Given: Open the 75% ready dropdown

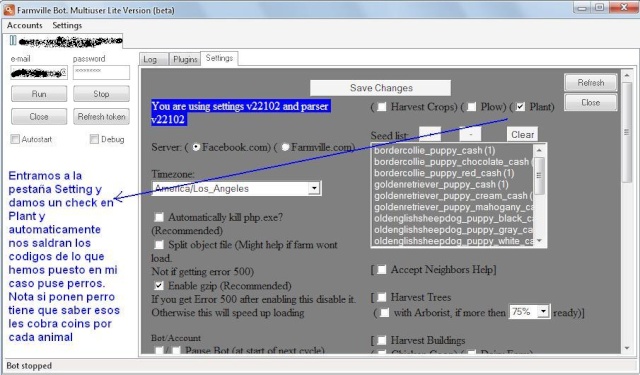Looking at the screenshot, I should pos(543,312).
